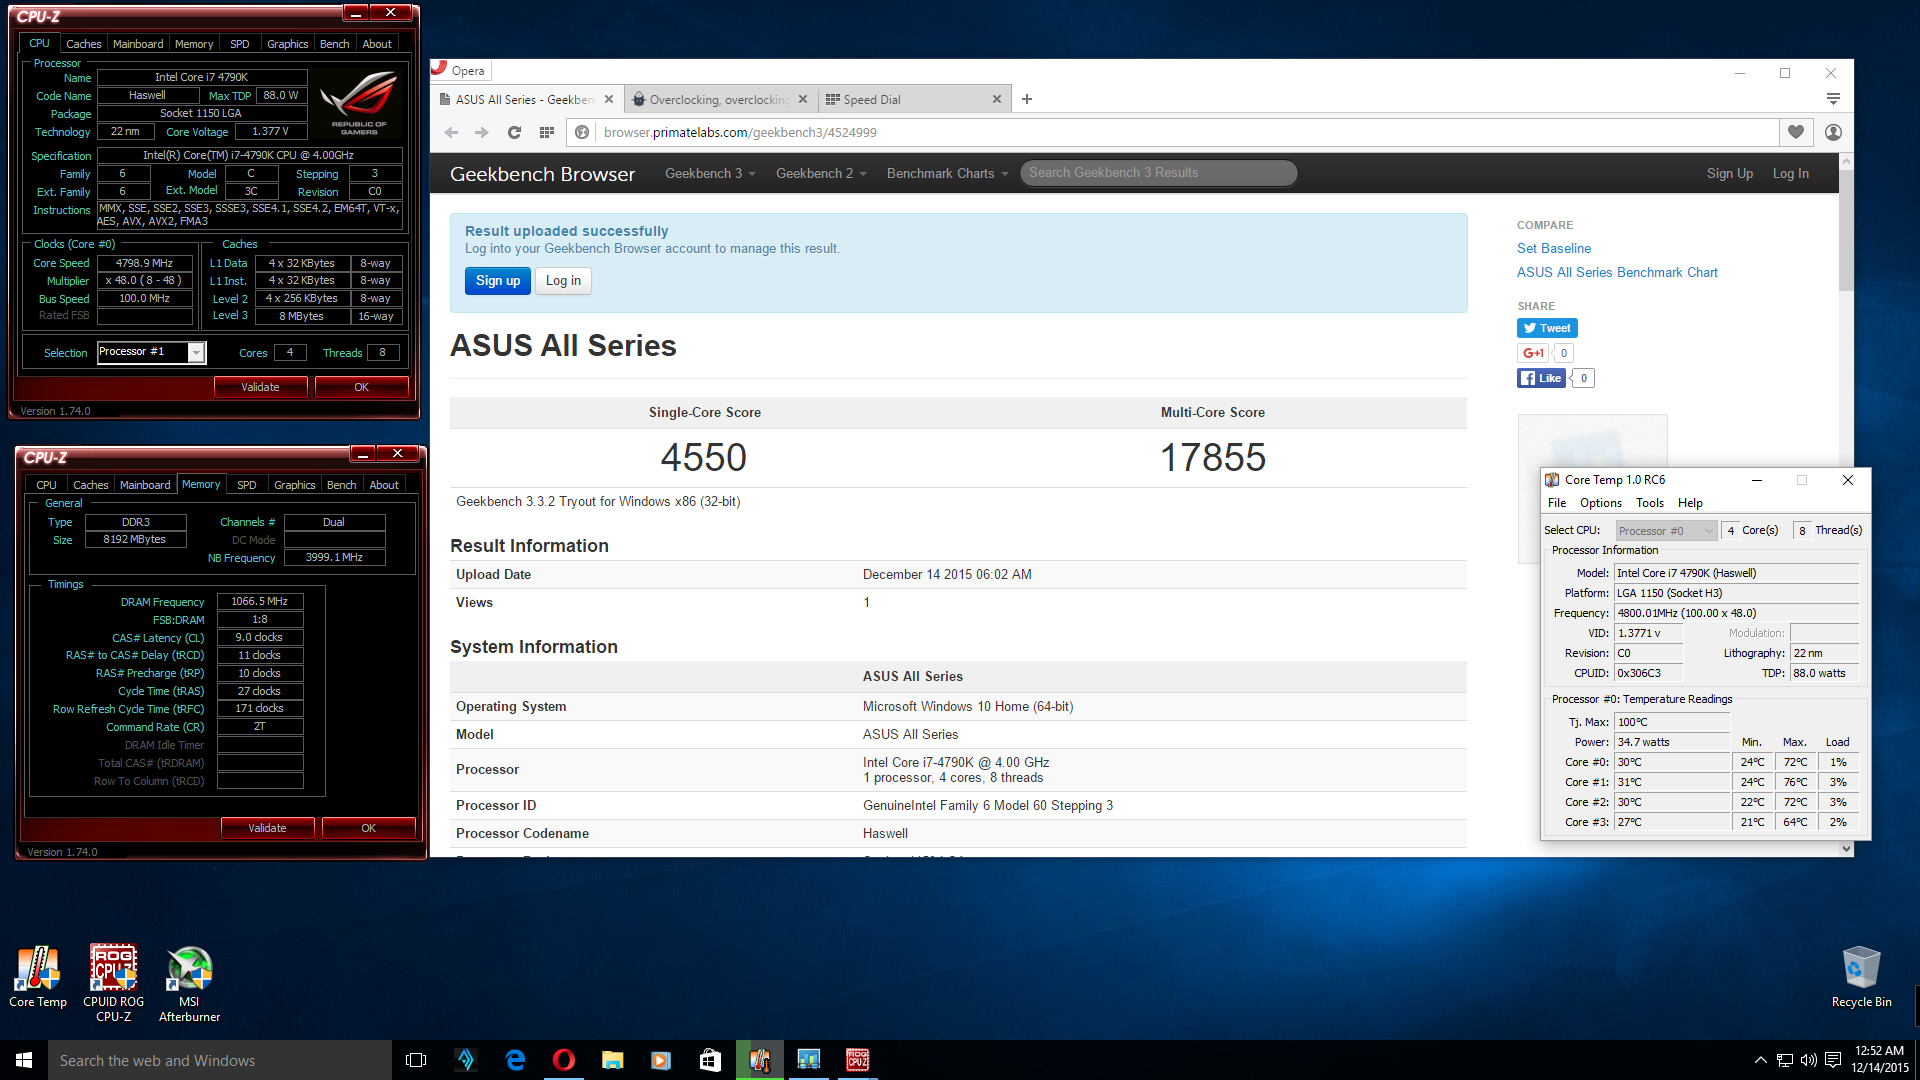Click the Core Speed value 4798.9 MHz
The image size is (1920, 1080).
[144, 263]
